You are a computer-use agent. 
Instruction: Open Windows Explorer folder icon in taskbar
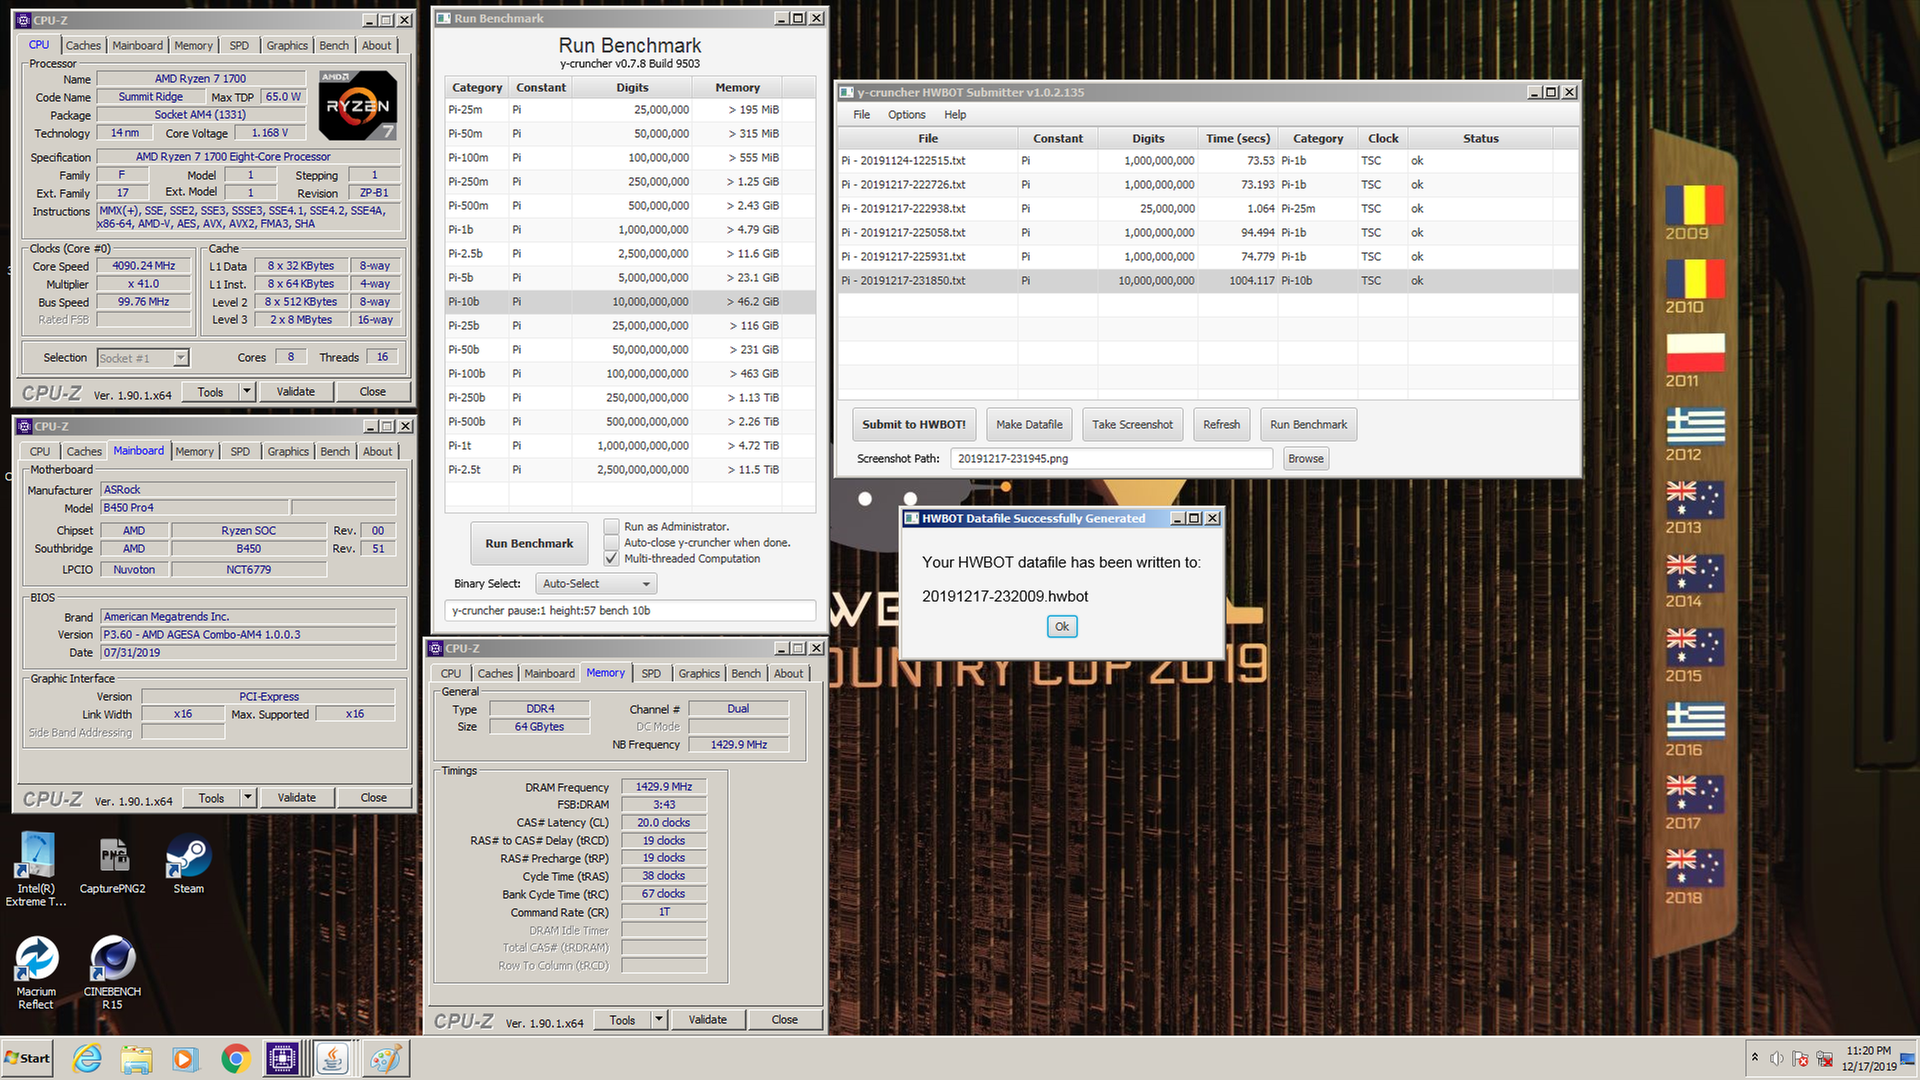(136, 1058)
